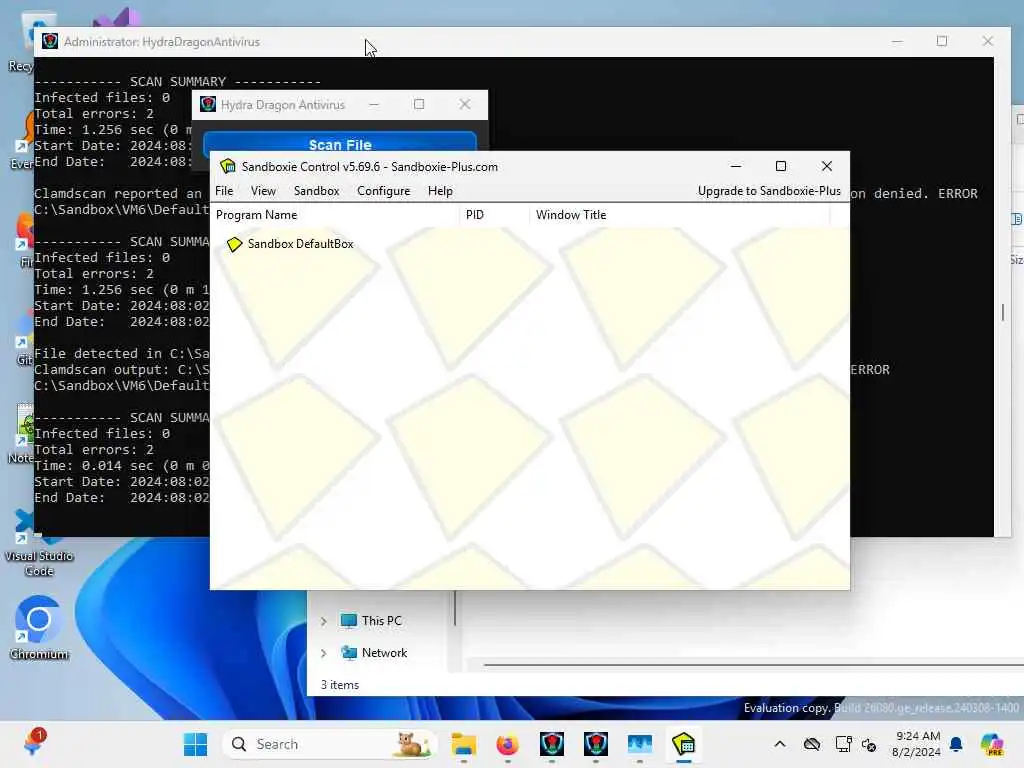Image resolution: width=1024 pixels, height=768 pixels.
Task: Click the Administrator HydraDragonAntivirus console icon
Action: 50,41
